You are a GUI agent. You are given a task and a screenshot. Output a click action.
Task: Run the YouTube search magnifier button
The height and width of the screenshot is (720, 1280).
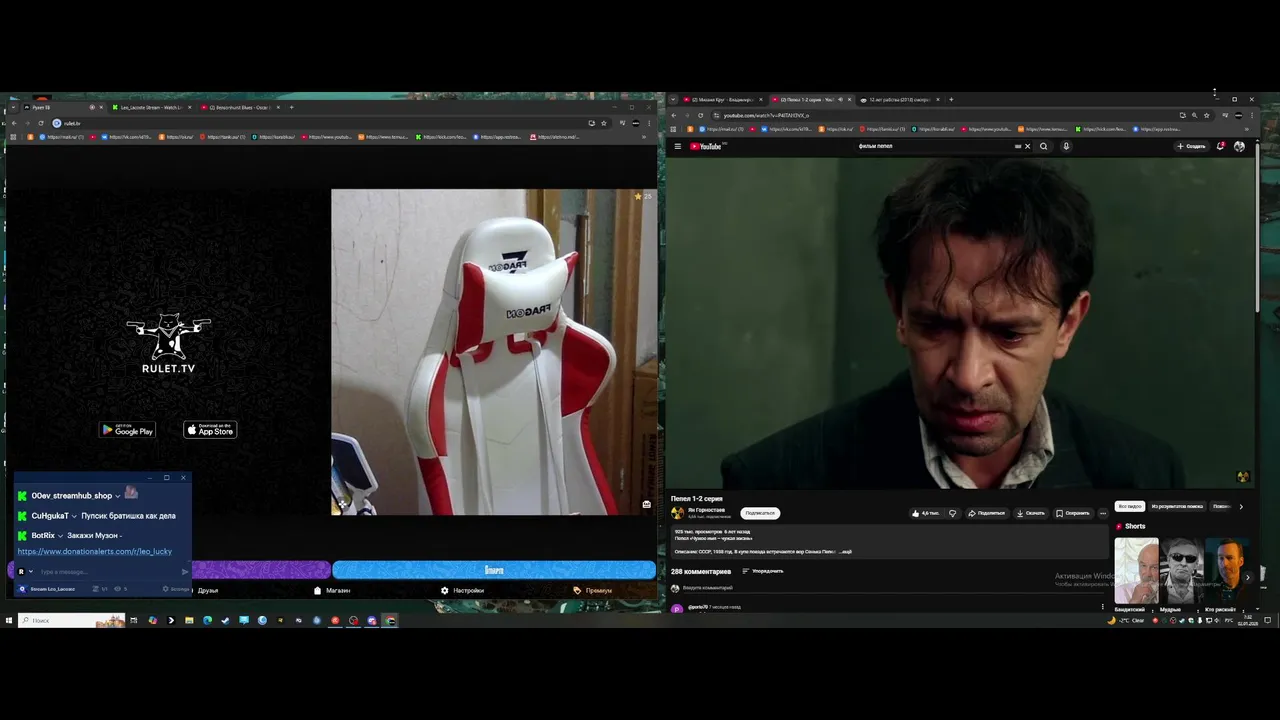click(1043, 146)
